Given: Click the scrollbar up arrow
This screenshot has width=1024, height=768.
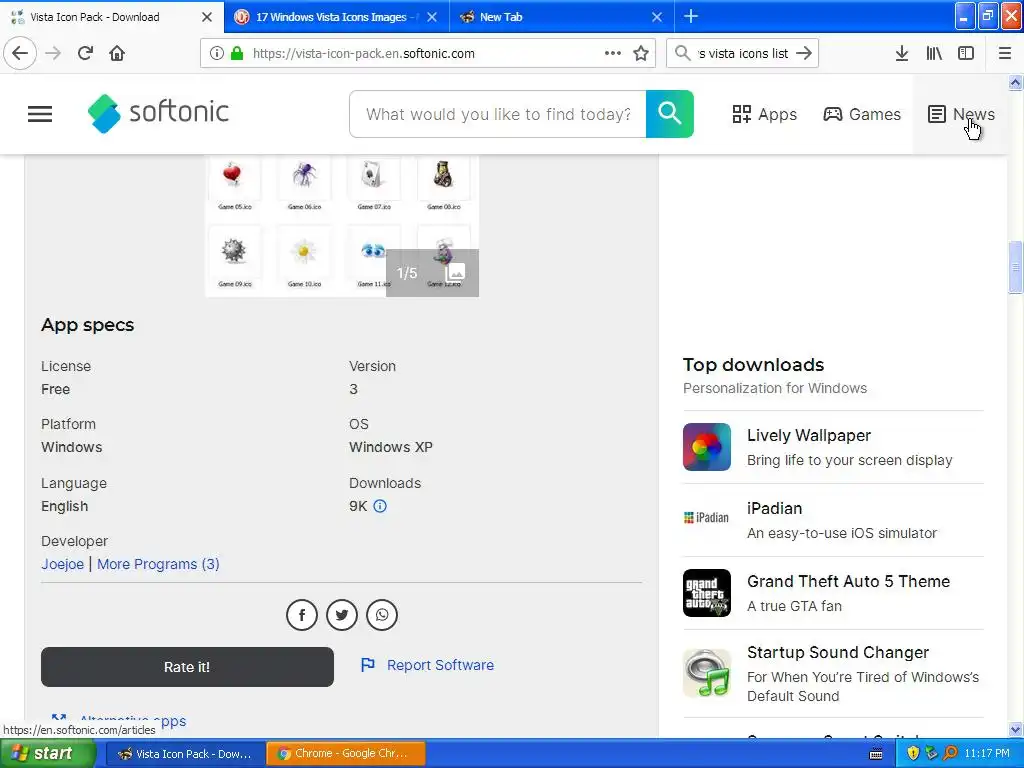Looking at the screenshot, I should [x=1015, y=82].
